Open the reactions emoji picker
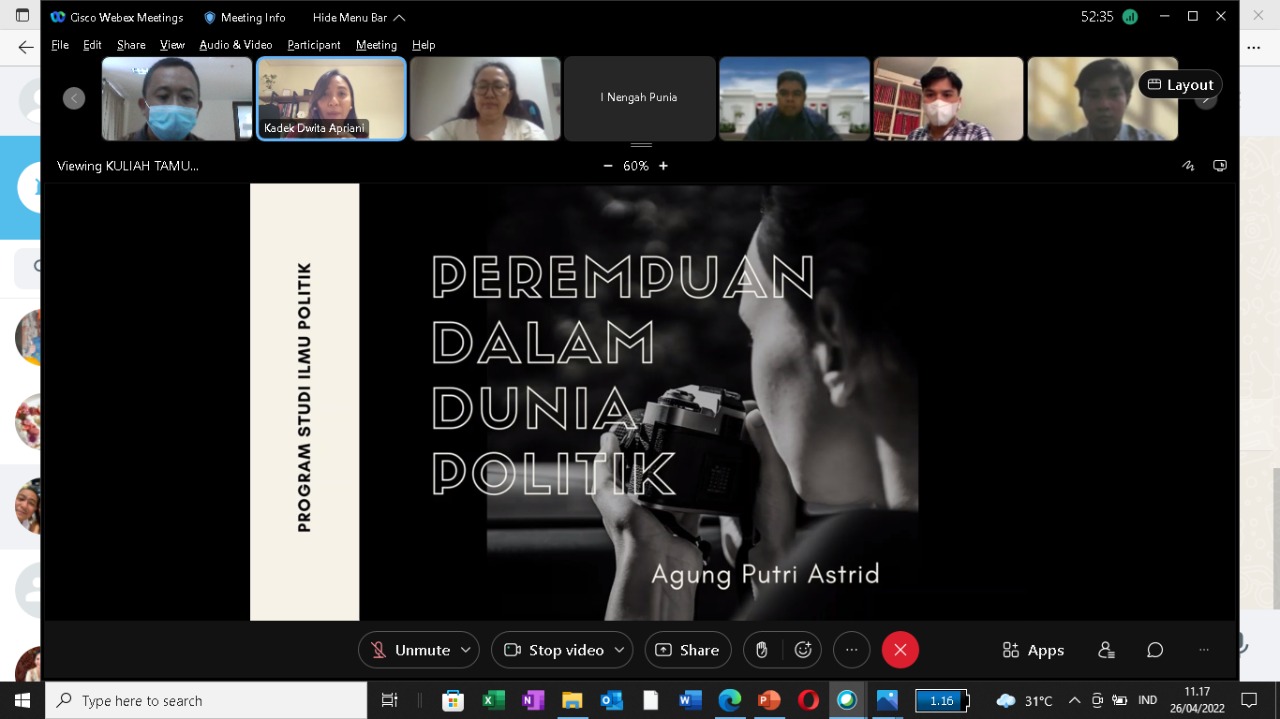Screen dimensions: 1280x719 803,650
